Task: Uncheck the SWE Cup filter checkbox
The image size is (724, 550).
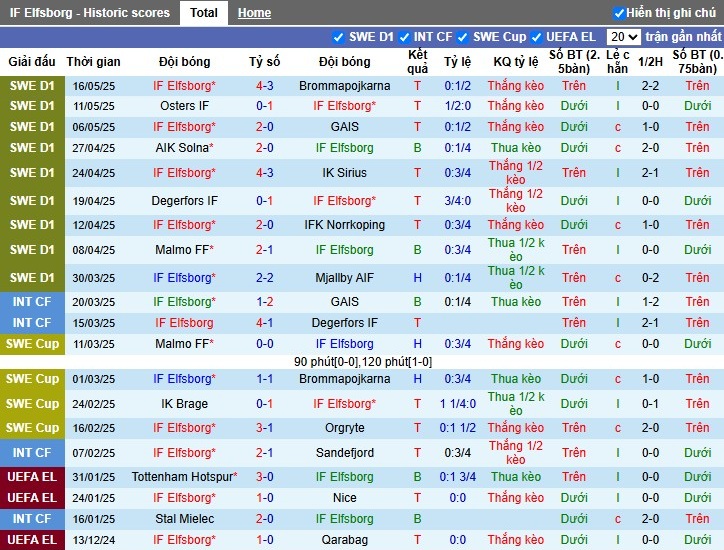Action: 462,37
